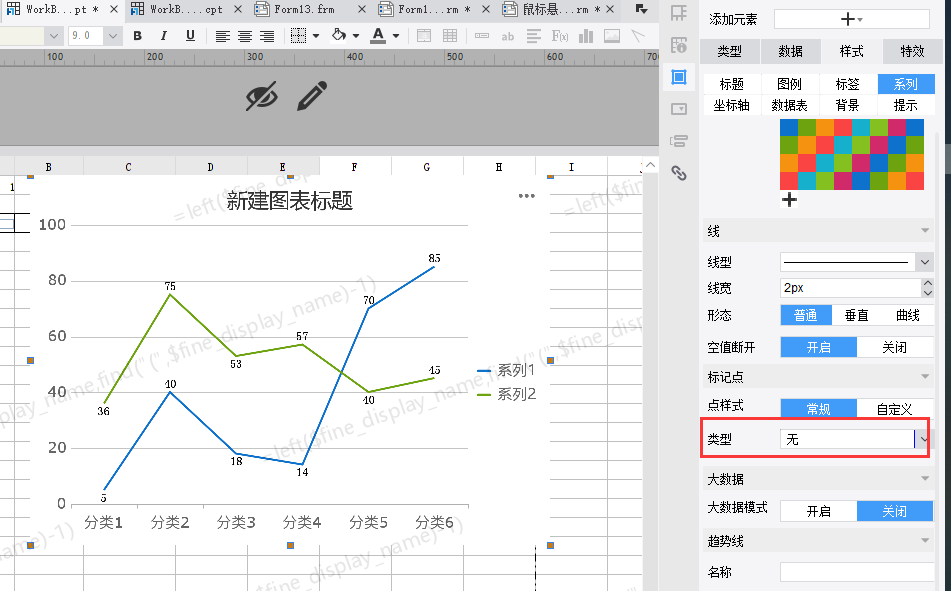Open the widget settings sidebar icon

coord(679,109)
